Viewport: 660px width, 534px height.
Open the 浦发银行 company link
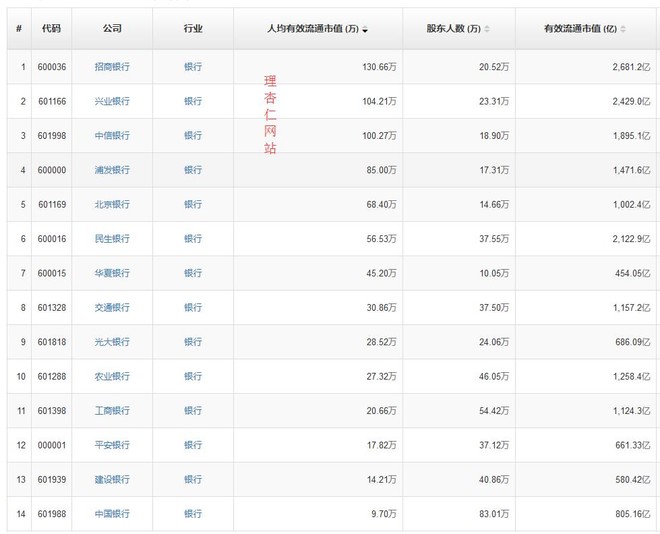[x=112, y=170]
